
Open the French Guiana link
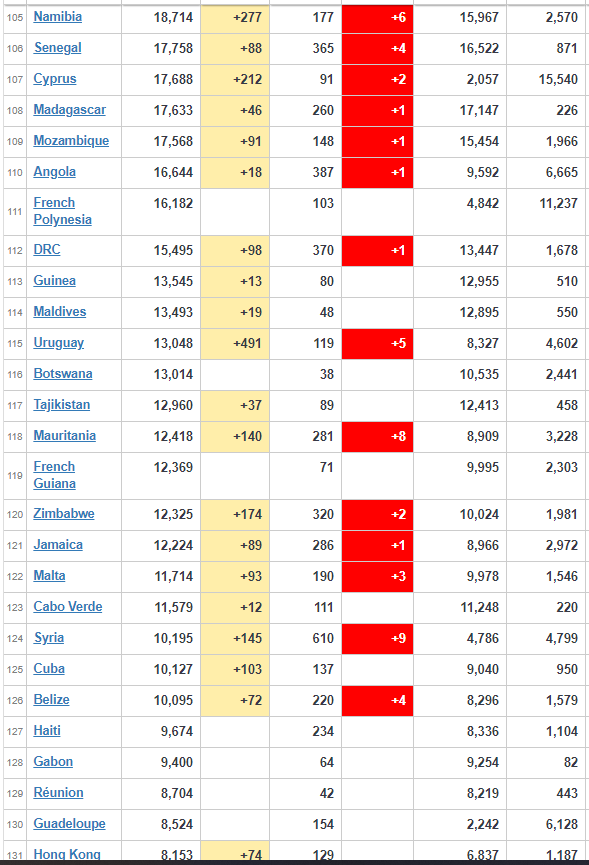(55, 475)
